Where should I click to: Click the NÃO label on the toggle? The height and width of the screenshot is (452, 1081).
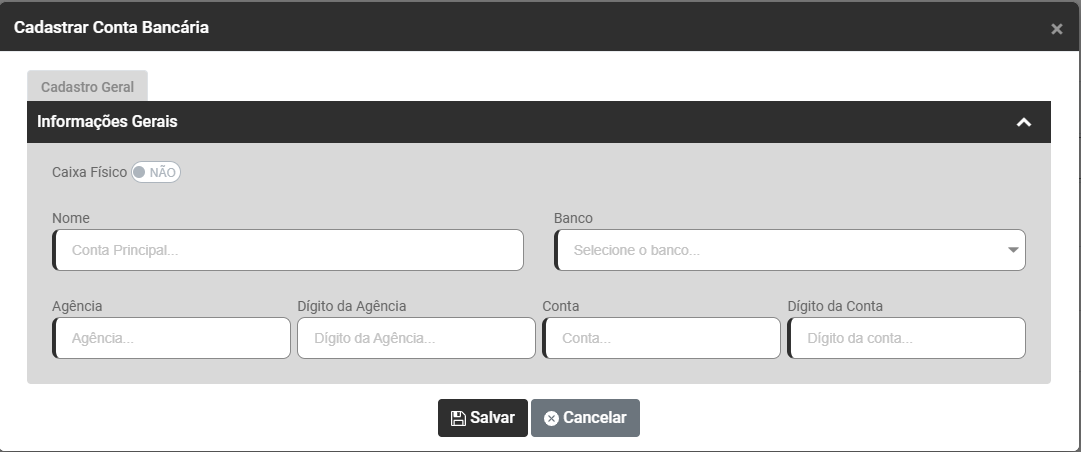click(163, 172)
